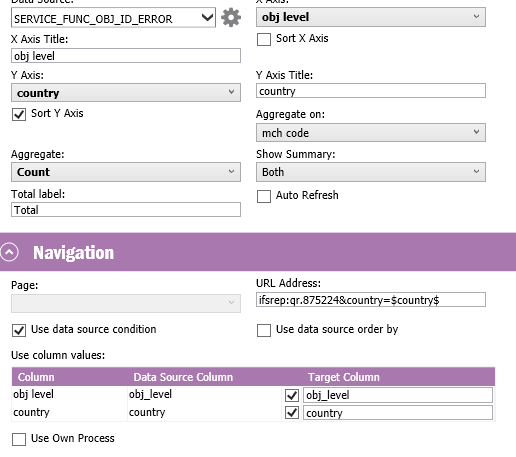This screenshot has width=516, height=457.
Task: Select the 'country' Column cell in table
Action: click(69, 412)
